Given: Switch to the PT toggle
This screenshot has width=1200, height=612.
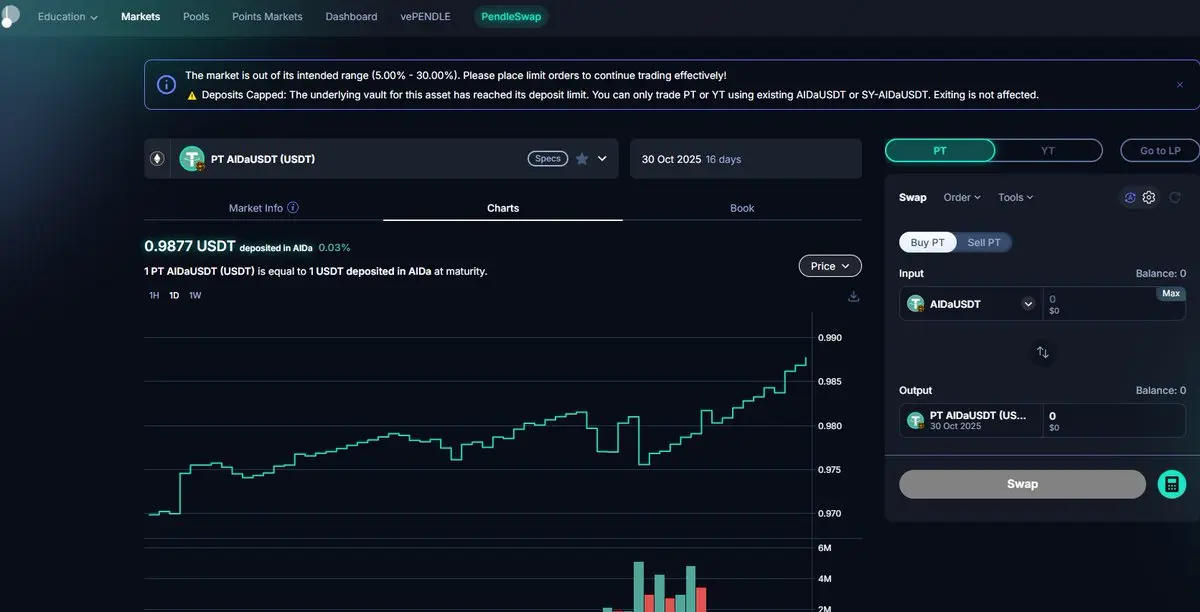Looking at the screenshot, I should [940, 150].
